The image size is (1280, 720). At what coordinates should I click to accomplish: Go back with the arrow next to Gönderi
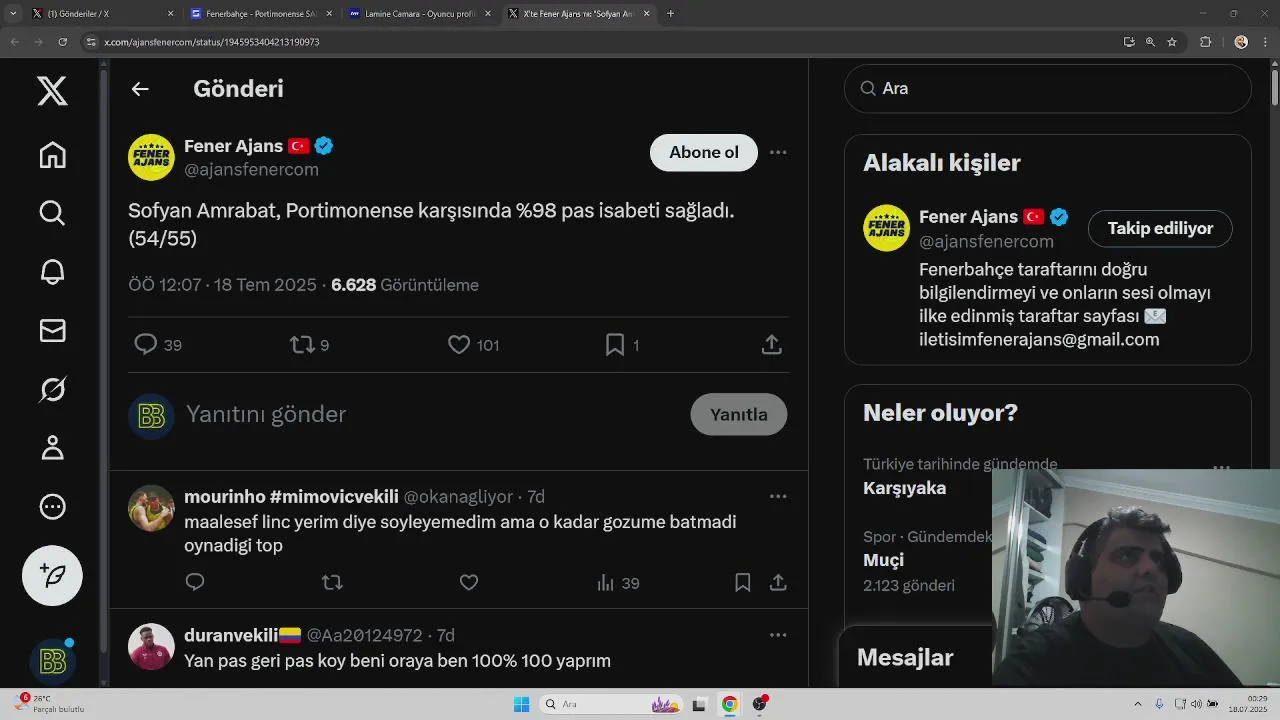point(140,89)
